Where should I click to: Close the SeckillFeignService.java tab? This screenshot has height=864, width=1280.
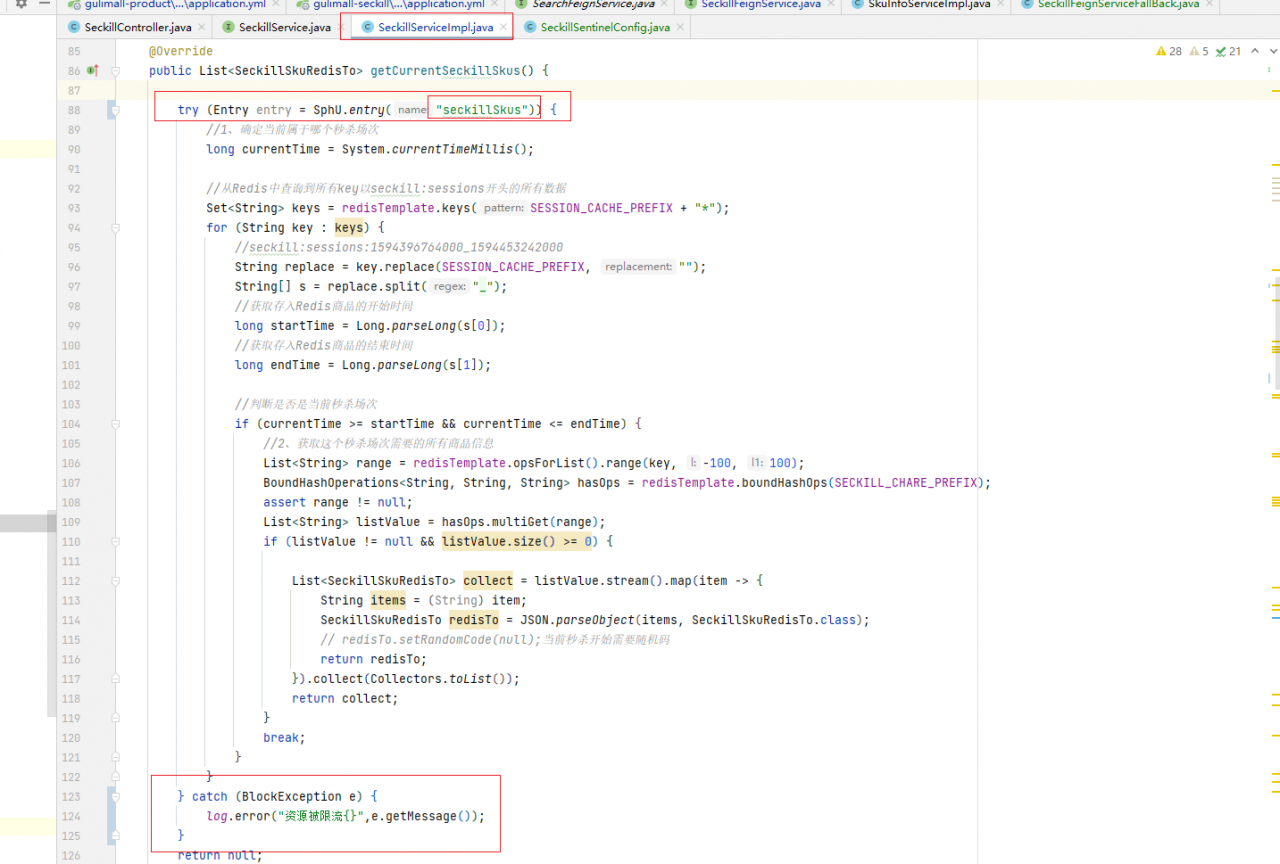point(831,4)
